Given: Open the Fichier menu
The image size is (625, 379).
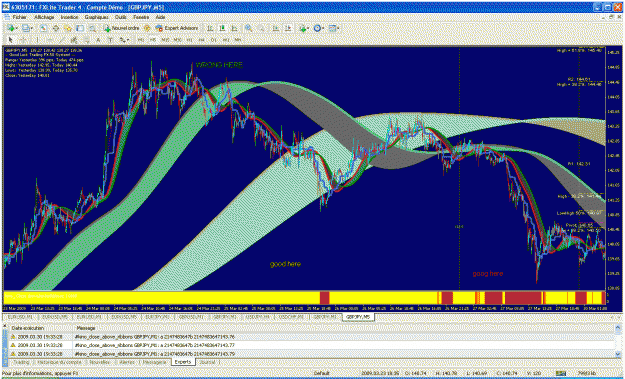Looking at the screenshot, I should (19, 17).
